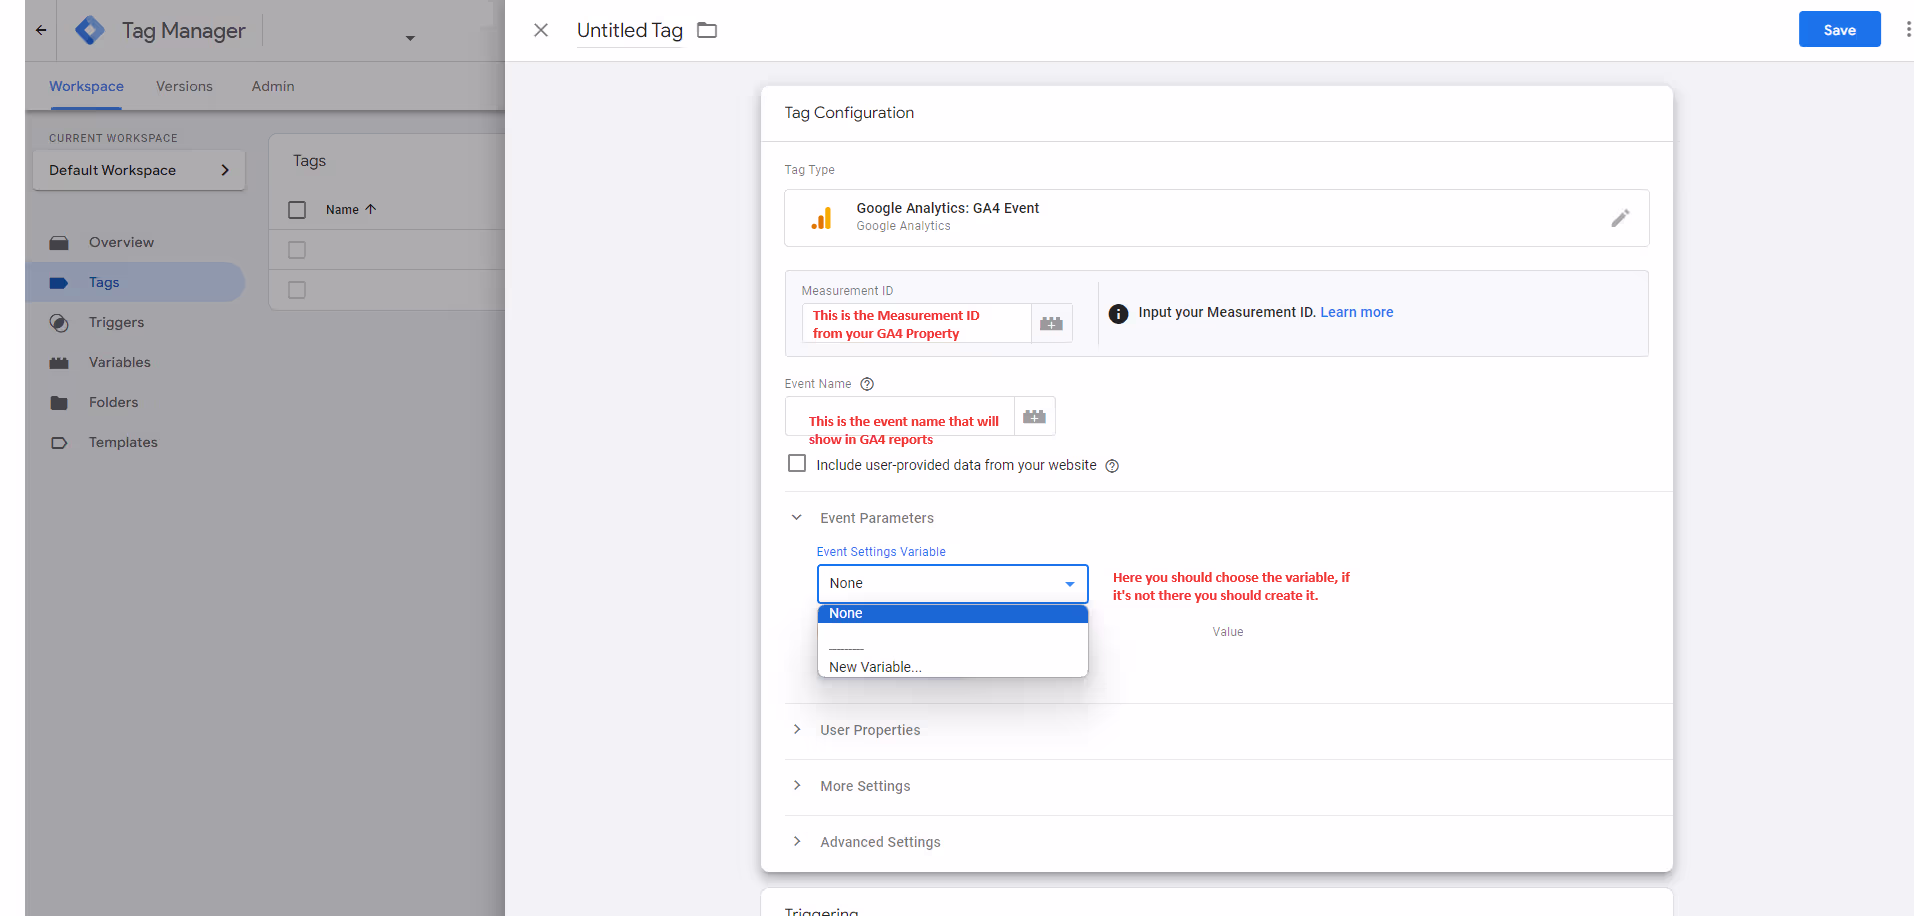The width and height of the screenshot is (1914, 916).
Task: Click into the Measurement ID input field
Action: point(916,324)
